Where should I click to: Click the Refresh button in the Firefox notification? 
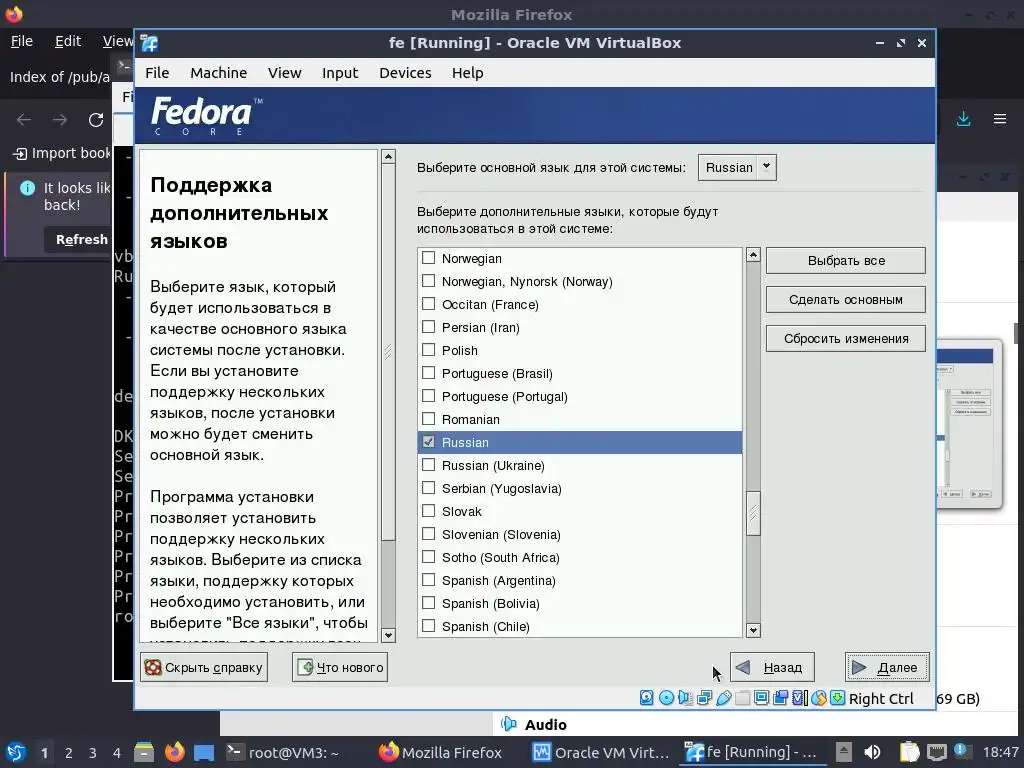point(82,240)
